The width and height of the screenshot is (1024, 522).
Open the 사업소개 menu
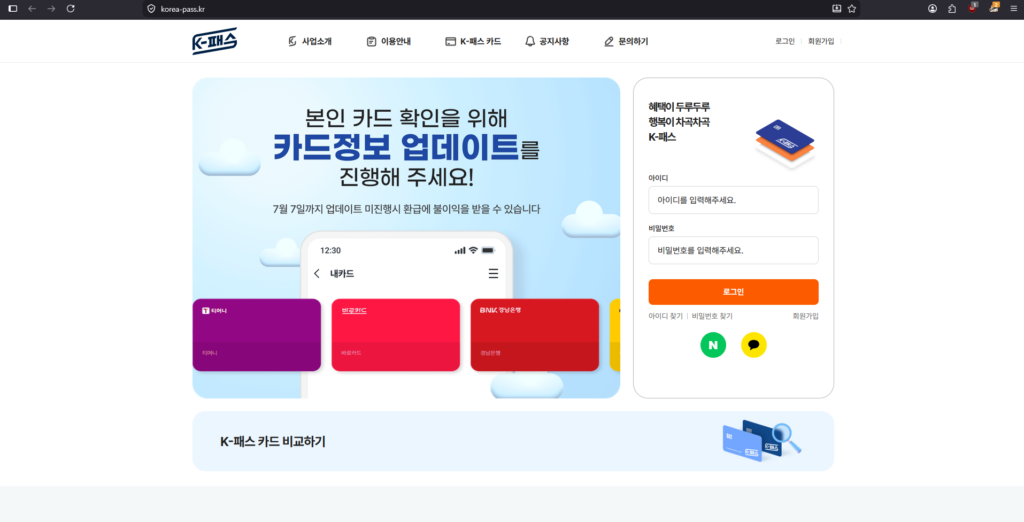click(x=310, y=41)
